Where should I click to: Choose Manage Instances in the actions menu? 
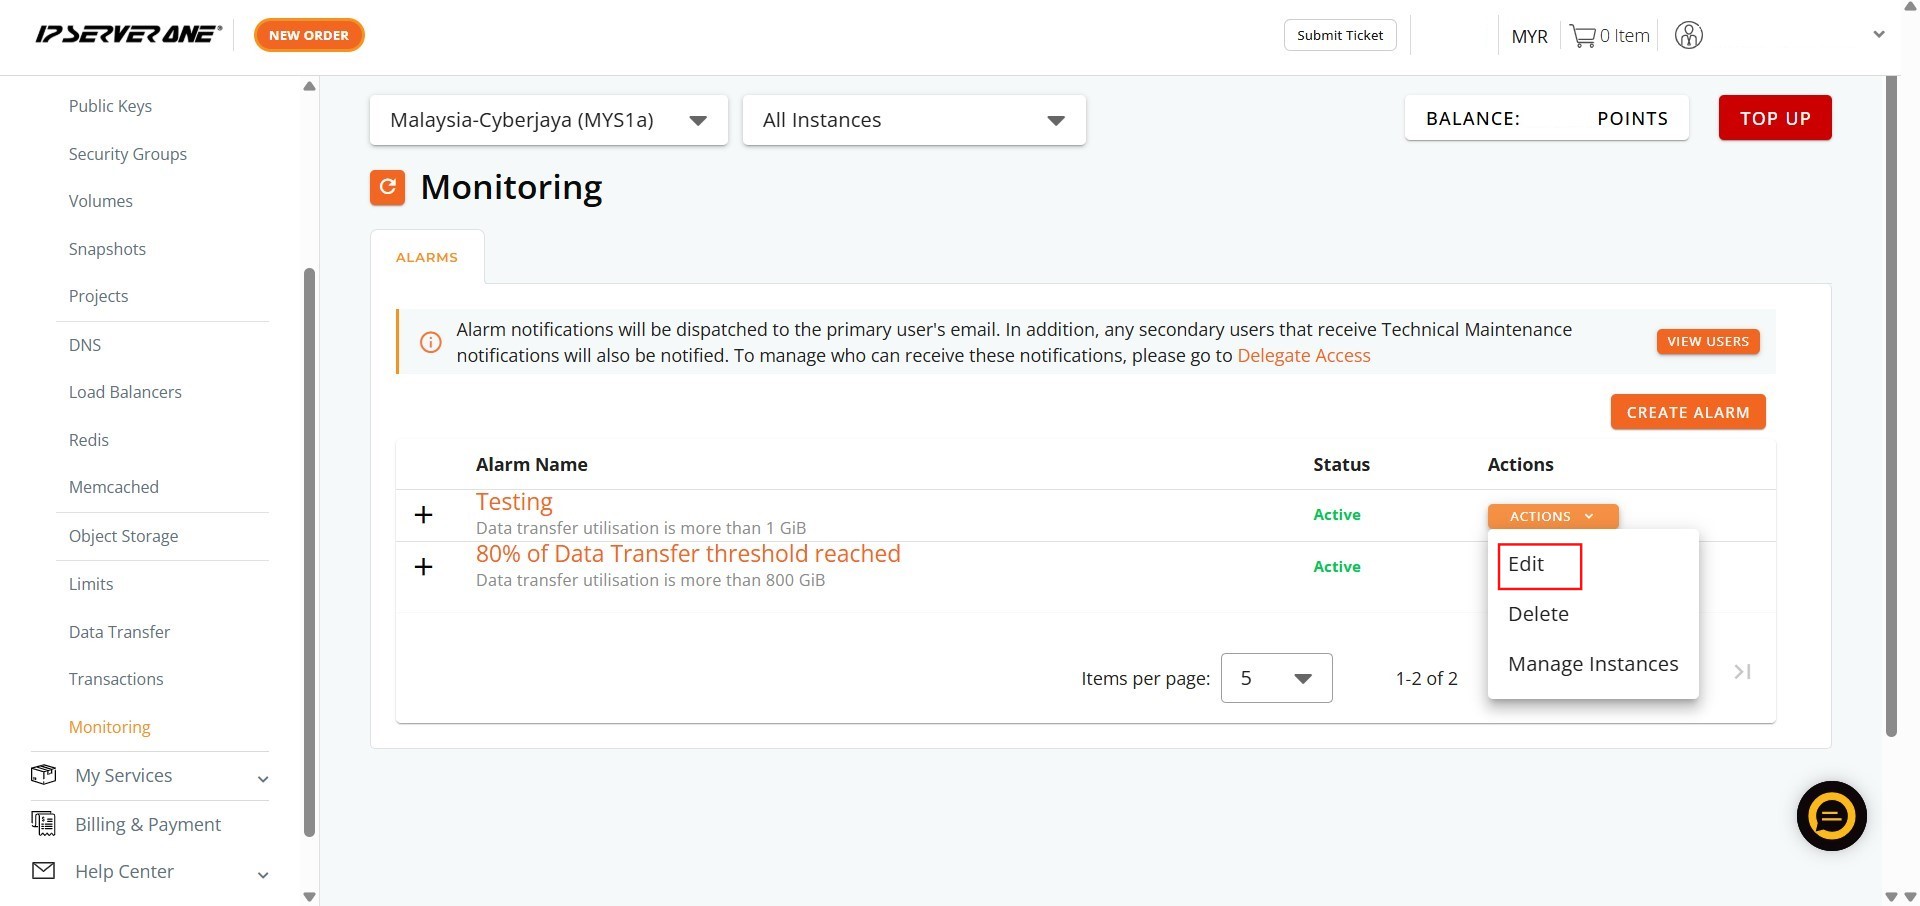click(1592, 664)
